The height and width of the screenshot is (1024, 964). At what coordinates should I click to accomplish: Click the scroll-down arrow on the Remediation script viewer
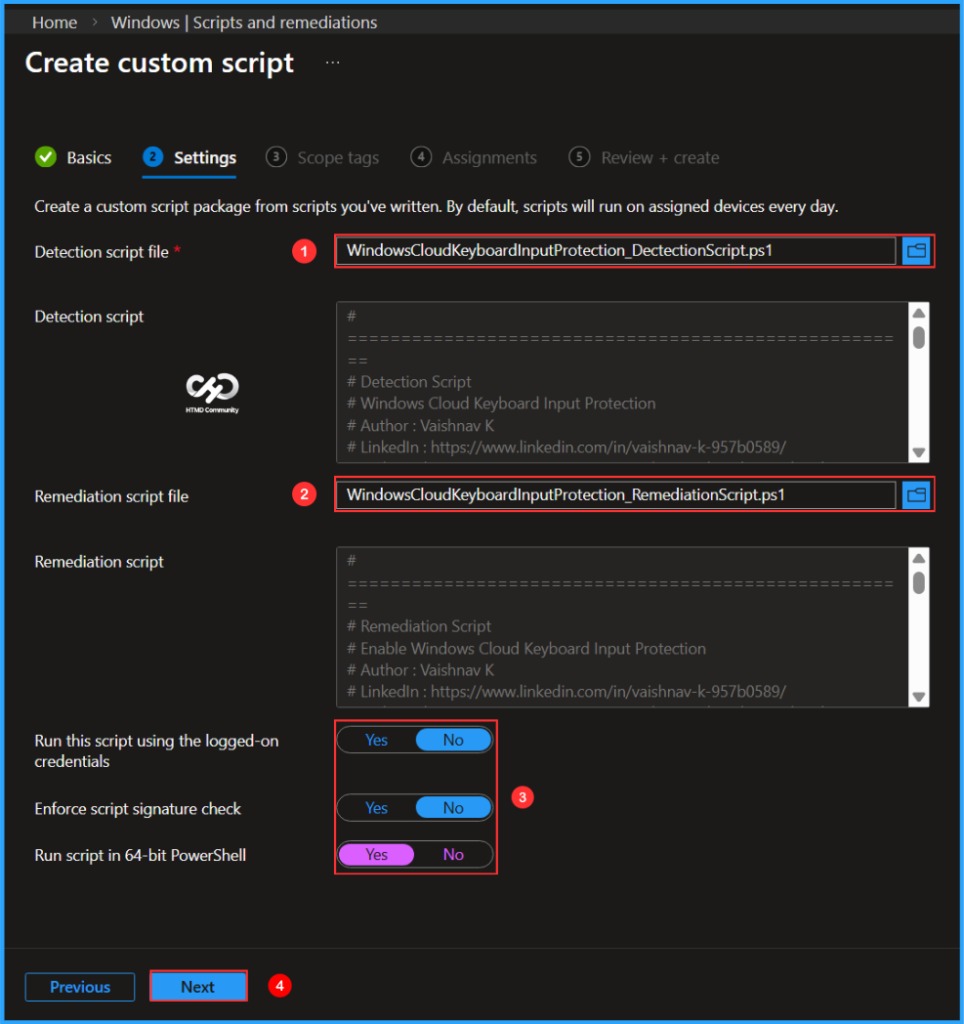point(918,694)
